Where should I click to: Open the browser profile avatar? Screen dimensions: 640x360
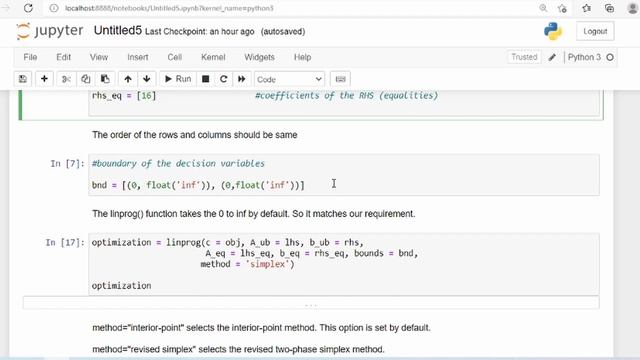(633, 8)
